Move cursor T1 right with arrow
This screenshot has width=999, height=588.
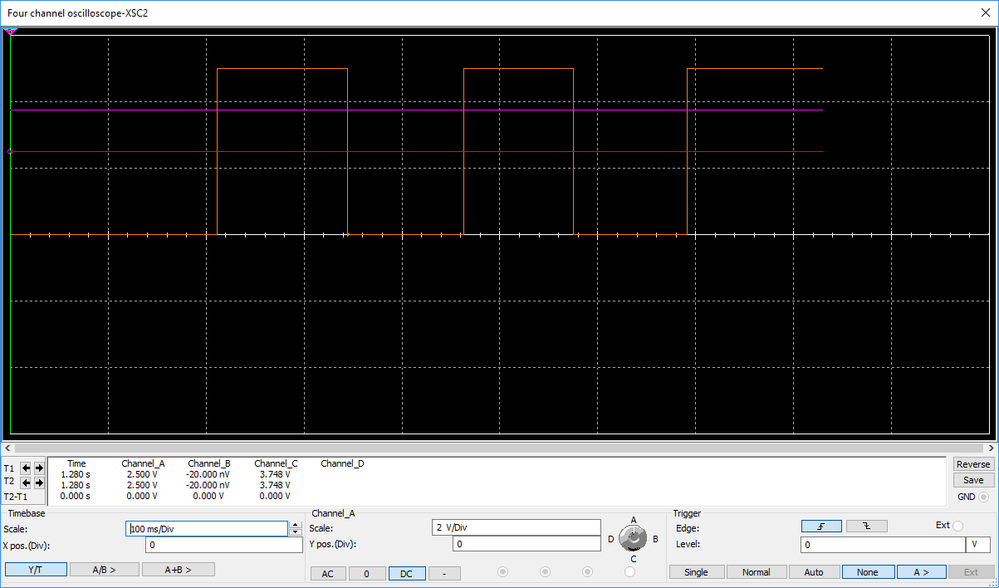pyautogui.click(x=39, y=467)
